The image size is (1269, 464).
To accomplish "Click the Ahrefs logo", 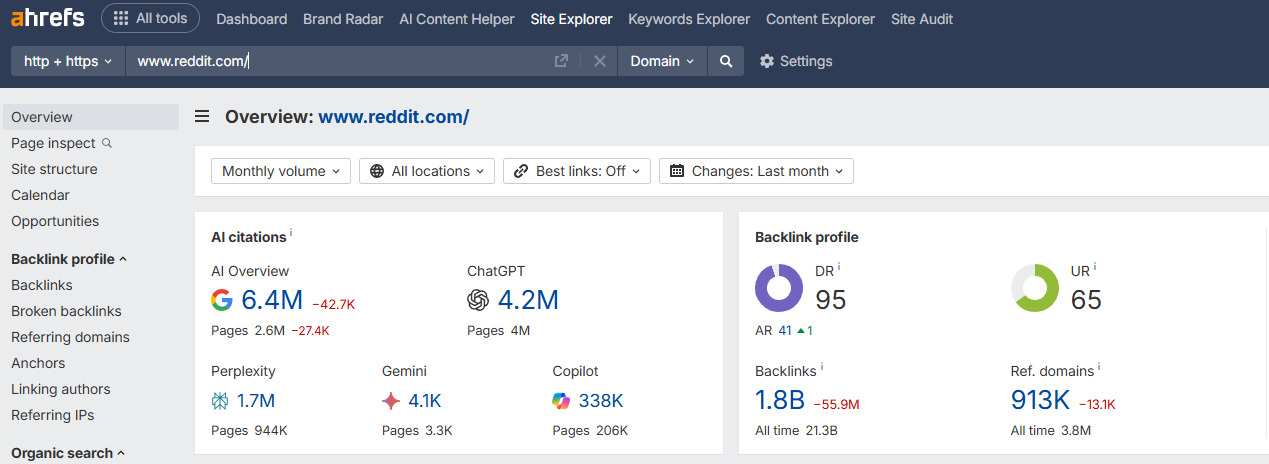I will (47, 18).
